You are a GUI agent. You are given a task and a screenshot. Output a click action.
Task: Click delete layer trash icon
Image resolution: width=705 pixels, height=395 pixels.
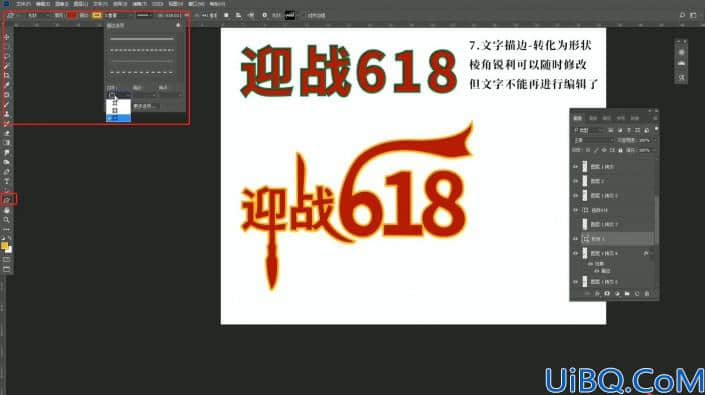647,294
